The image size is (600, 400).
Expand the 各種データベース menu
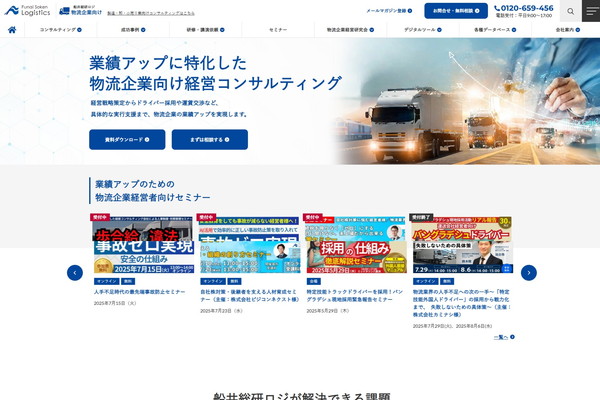click(495, 30)
